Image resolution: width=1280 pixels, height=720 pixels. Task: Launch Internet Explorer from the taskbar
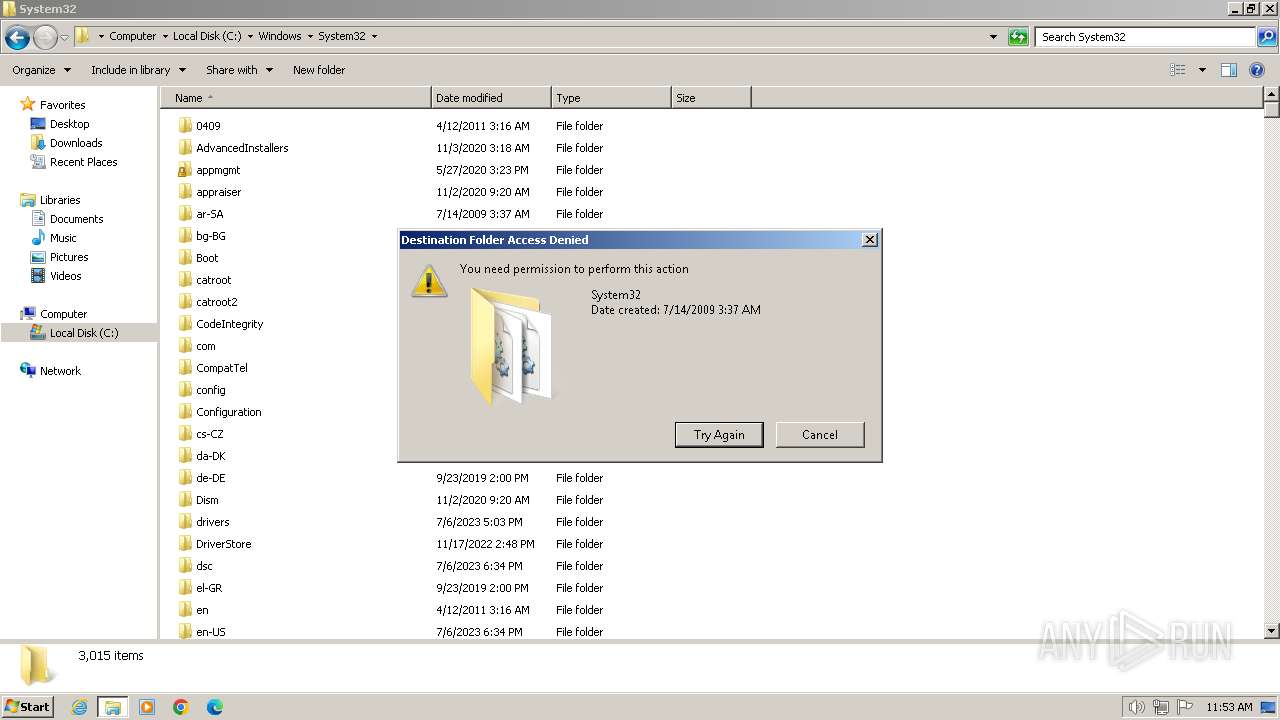pyautogui.click(x=79, y=707)
